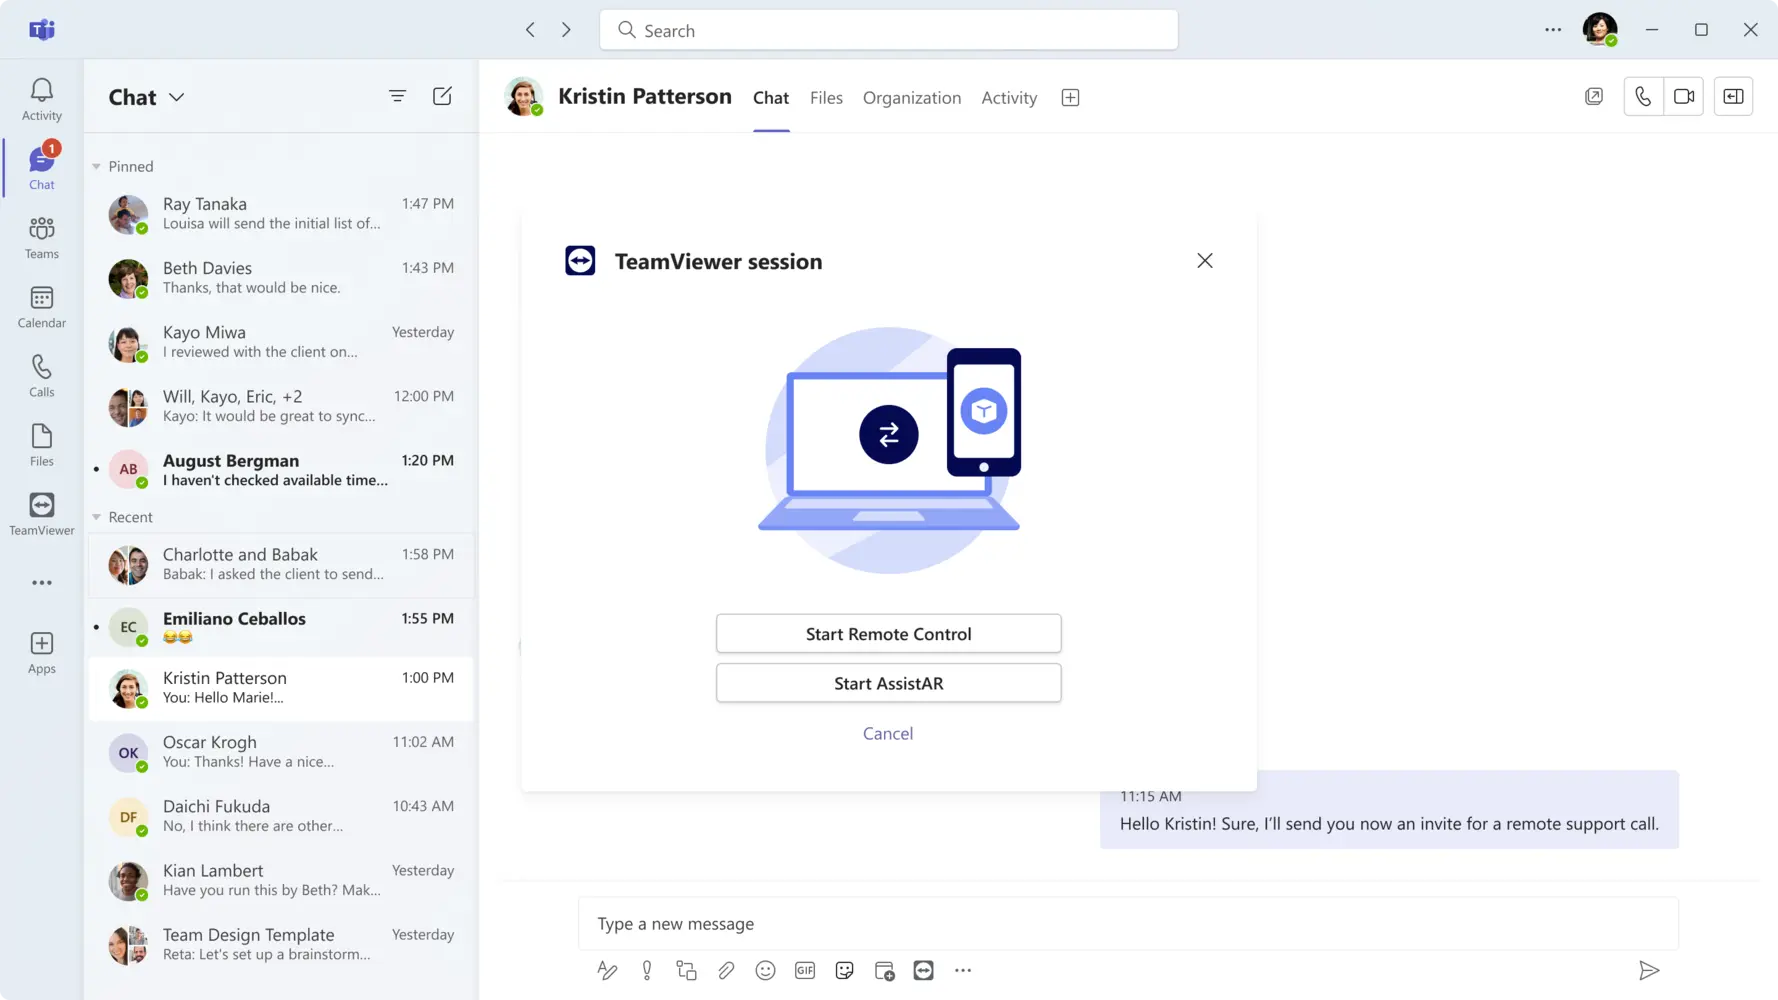Go back with navigation arrow
This screenshot has width=1778, height=1000.
pyautogui.click(x=530, y=30)
